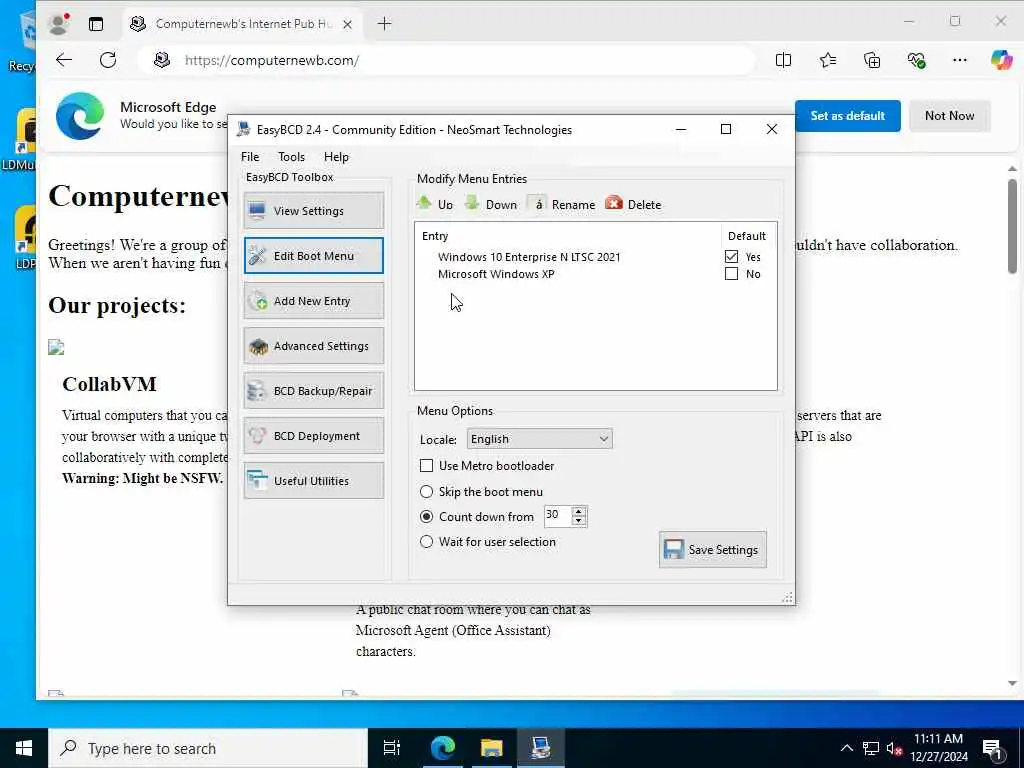Screen dimensions: 1024x768
Task: Open volume icon in system tray
Action: click(894, 748)
